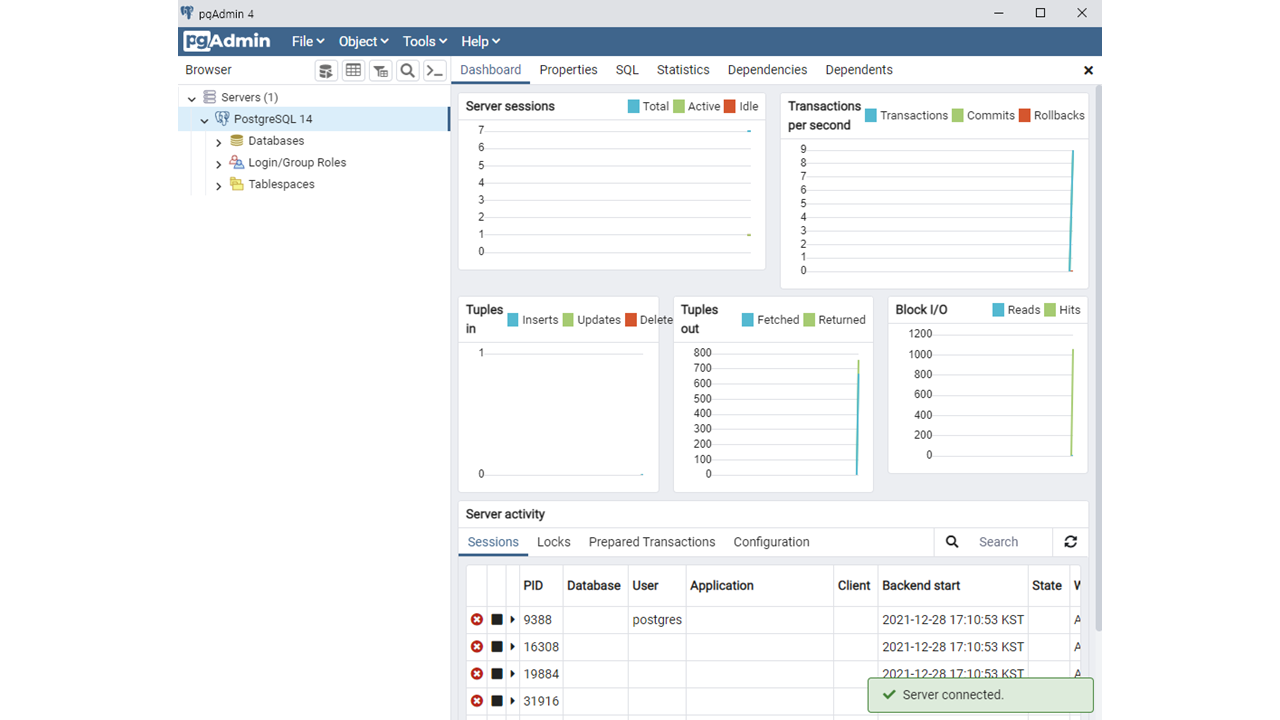Click the Filtered Rows icon in Browser toolbar
Image resolution: width=1280 pixels, height=720 pixels.
click(380, 70)
